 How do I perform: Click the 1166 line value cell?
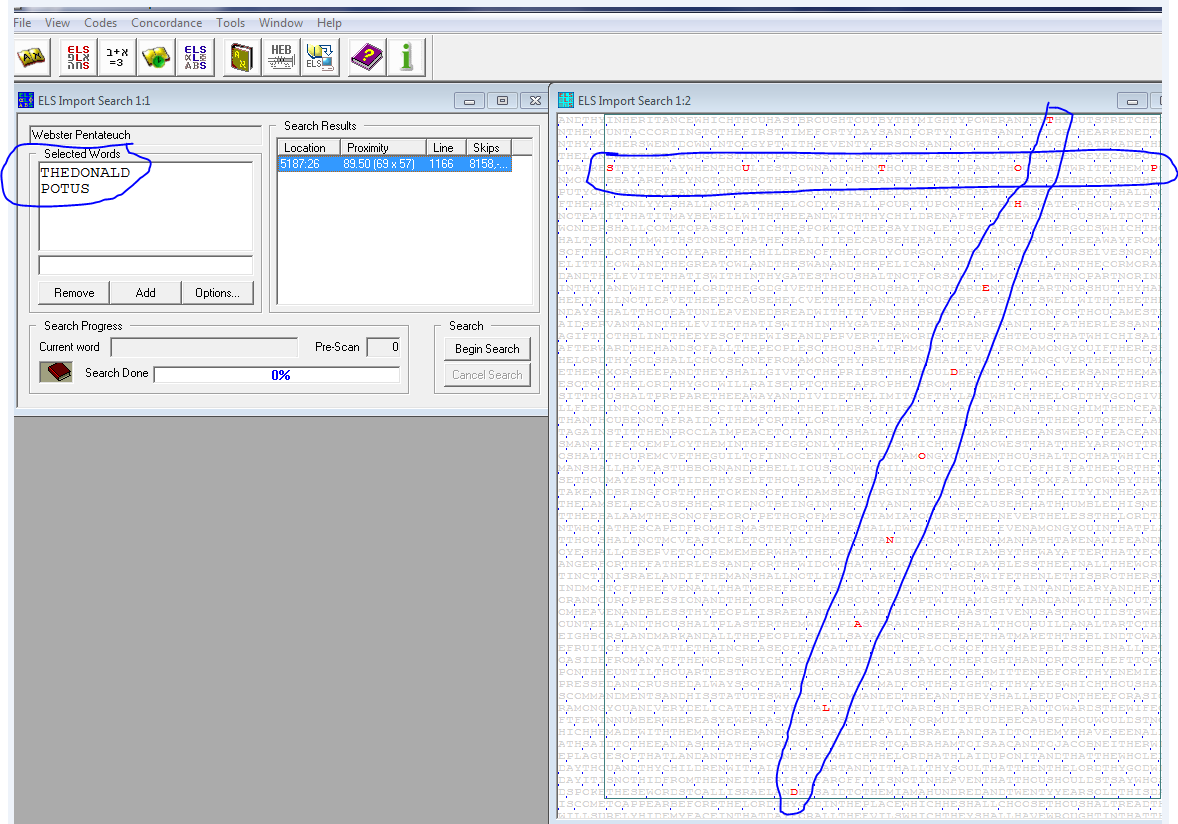click(x=442, y=164)
